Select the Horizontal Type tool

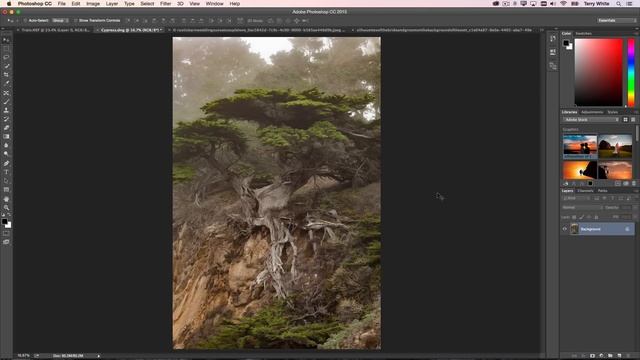click(x=6, y=172)
